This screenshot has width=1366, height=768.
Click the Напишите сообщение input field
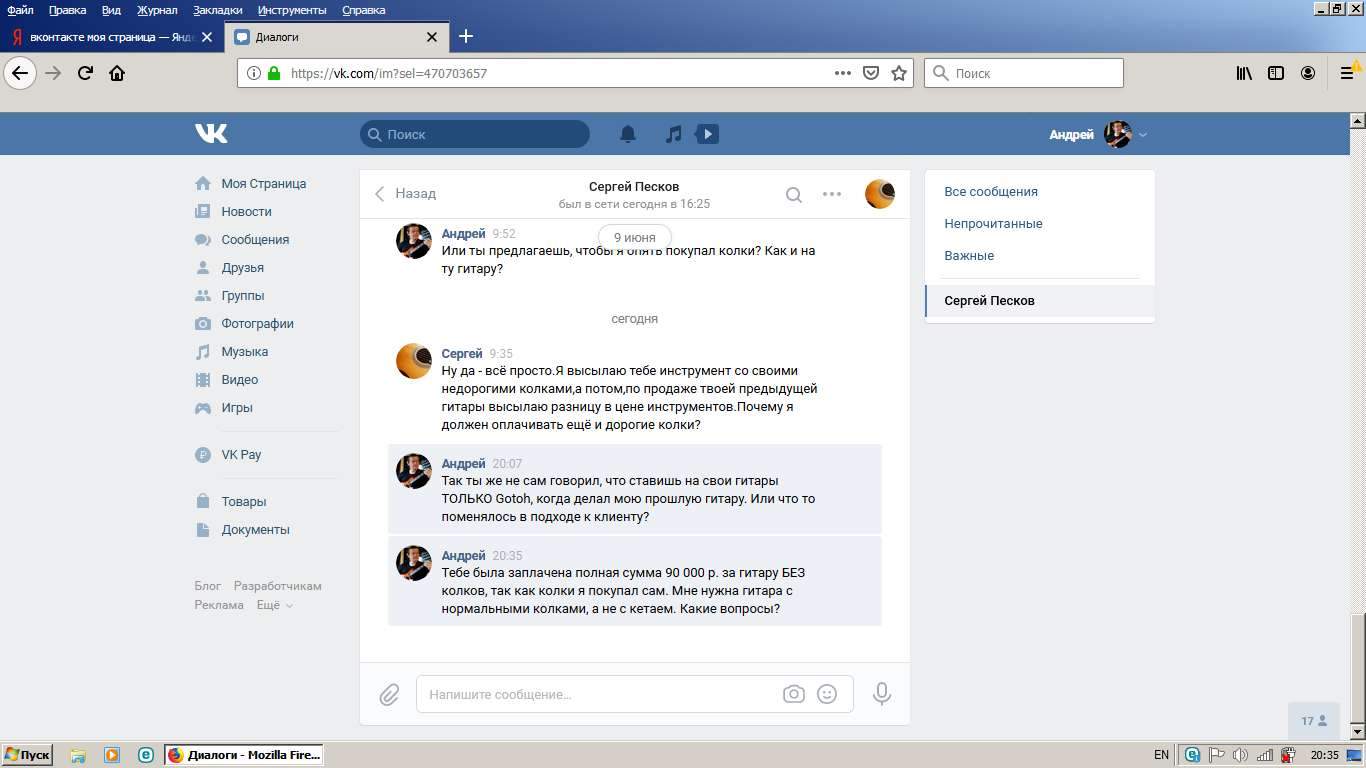coord(600,694)
